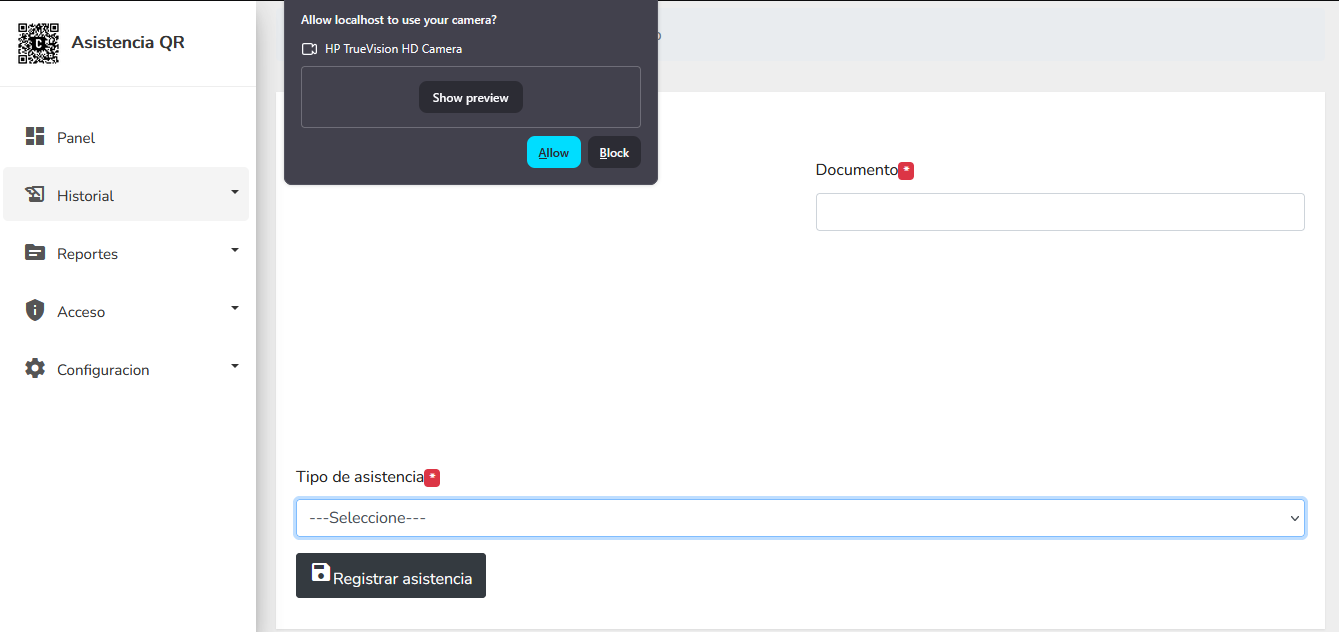This screenshot has width=1339, height=632.
Task: Expand the Acceso submenu arrow
Action: pos(235,308)
